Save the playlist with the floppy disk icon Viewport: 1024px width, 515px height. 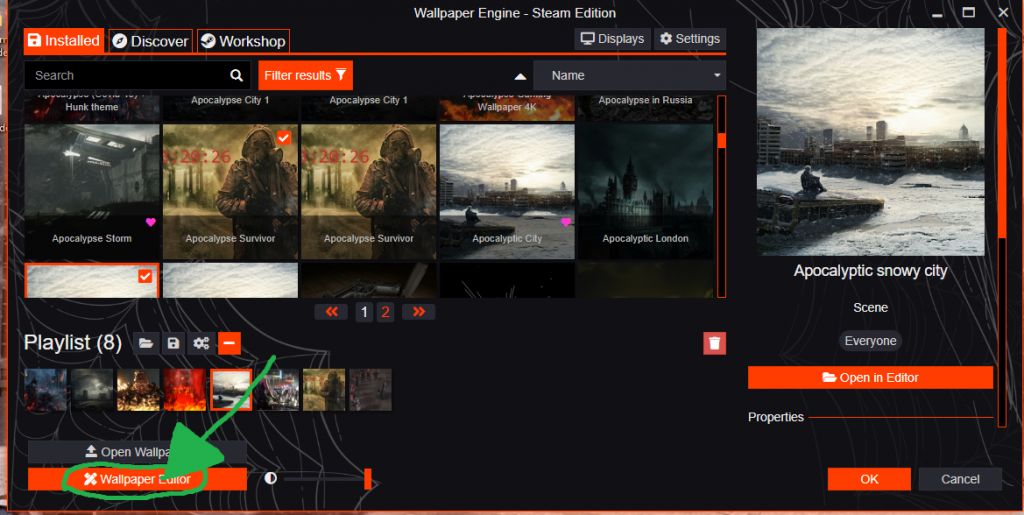[174, 343]
